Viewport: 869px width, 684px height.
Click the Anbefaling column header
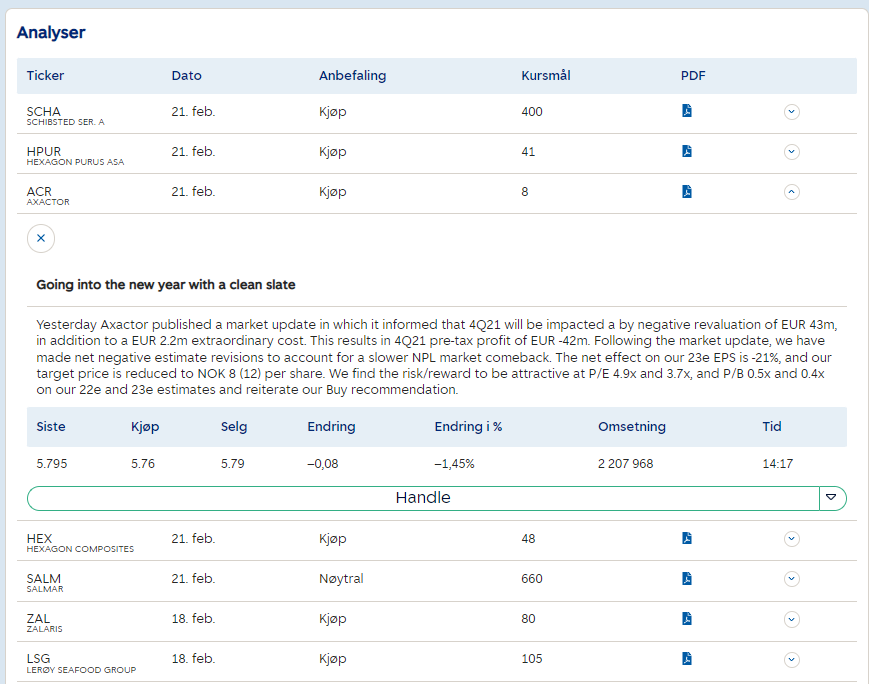tap(352, 76)
